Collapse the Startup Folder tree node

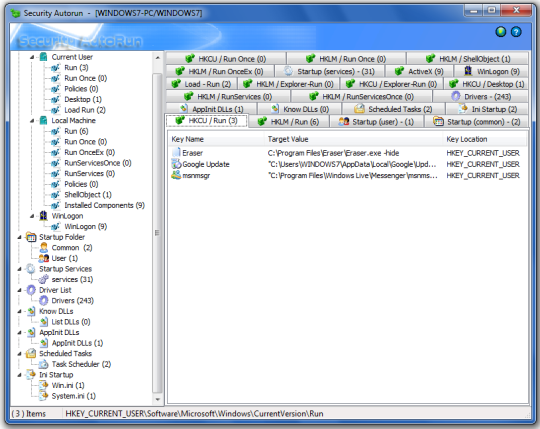20,237
